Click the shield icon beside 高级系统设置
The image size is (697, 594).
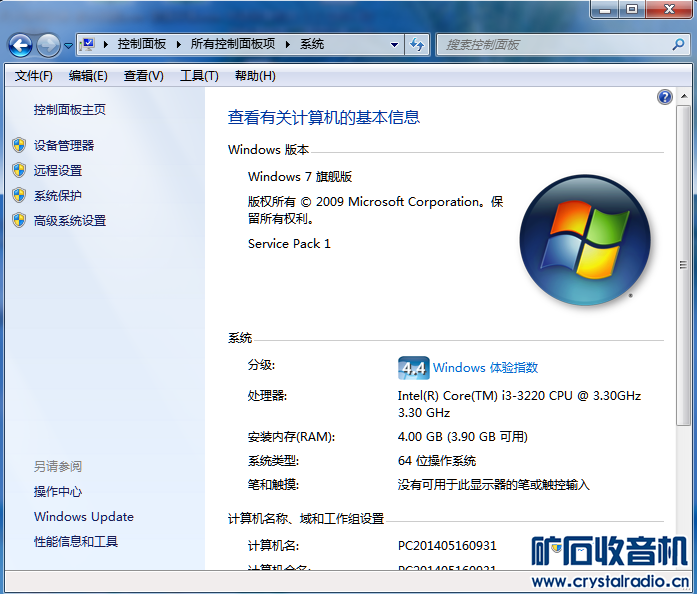[19, 220]
